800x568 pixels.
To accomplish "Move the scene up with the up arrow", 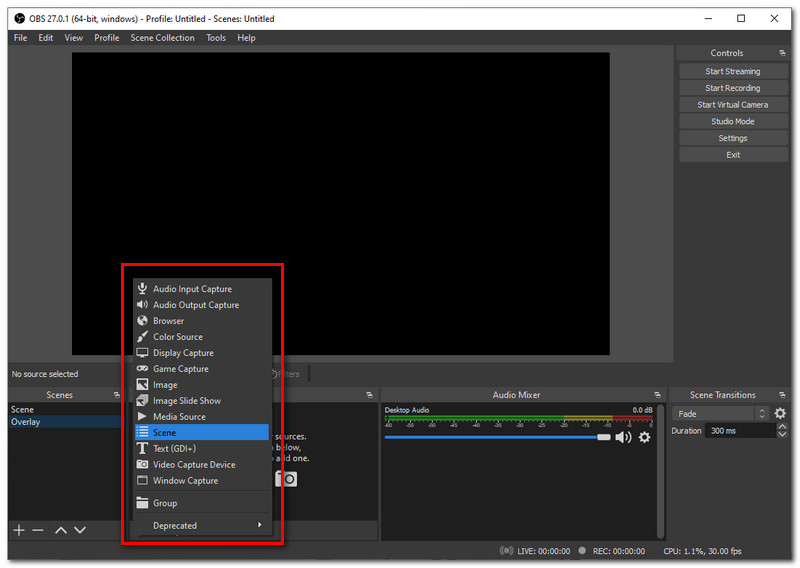I will (61, 530).
